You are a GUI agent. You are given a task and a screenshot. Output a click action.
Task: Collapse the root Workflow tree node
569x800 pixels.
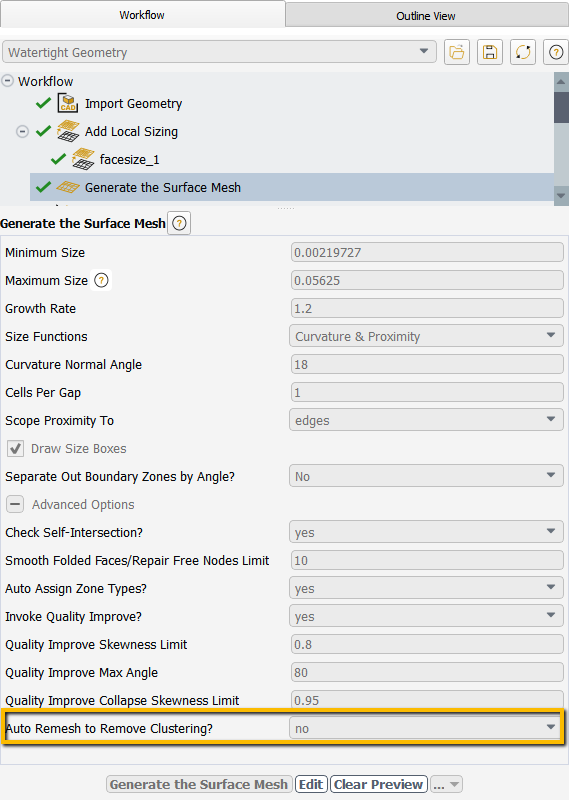[x=7, y=81]
